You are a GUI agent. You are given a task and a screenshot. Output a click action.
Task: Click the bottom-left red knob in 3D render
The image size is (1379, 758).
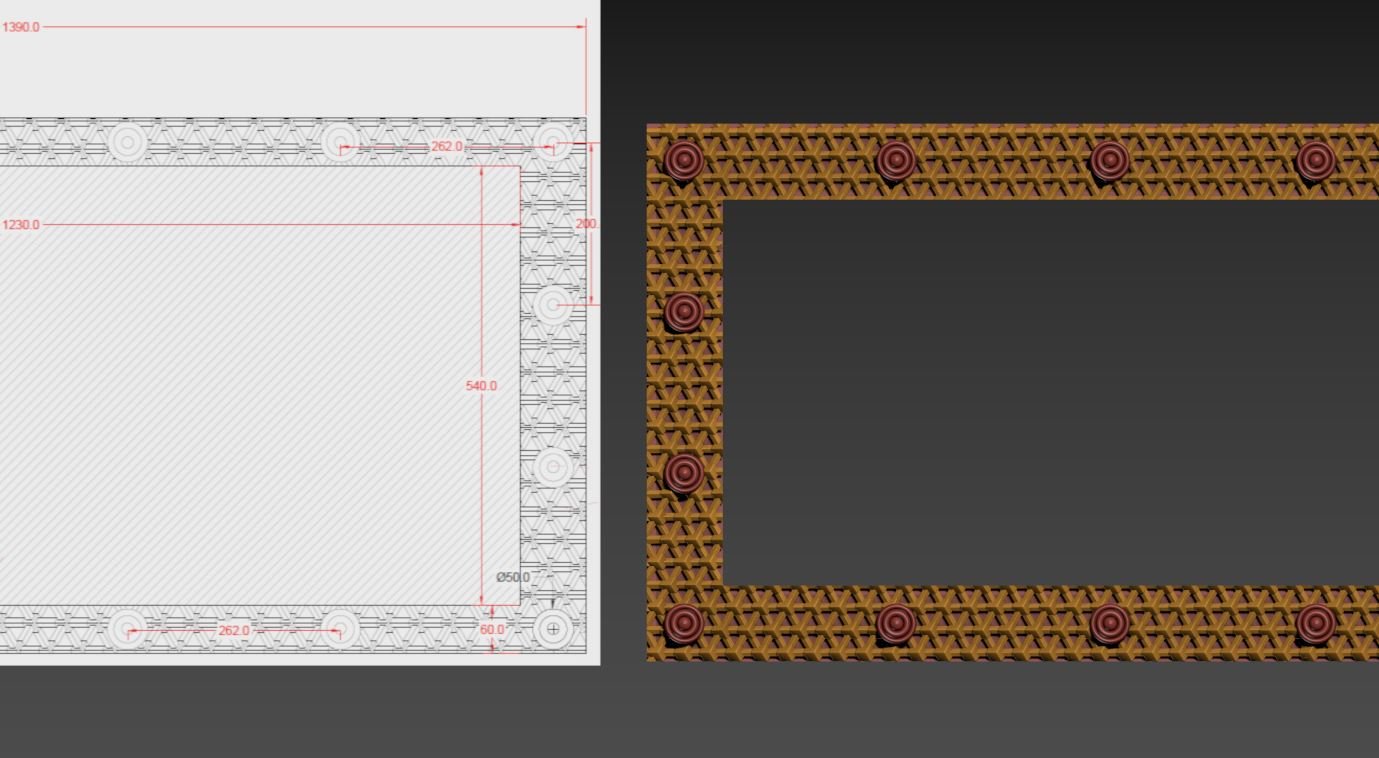coord(684,623)
